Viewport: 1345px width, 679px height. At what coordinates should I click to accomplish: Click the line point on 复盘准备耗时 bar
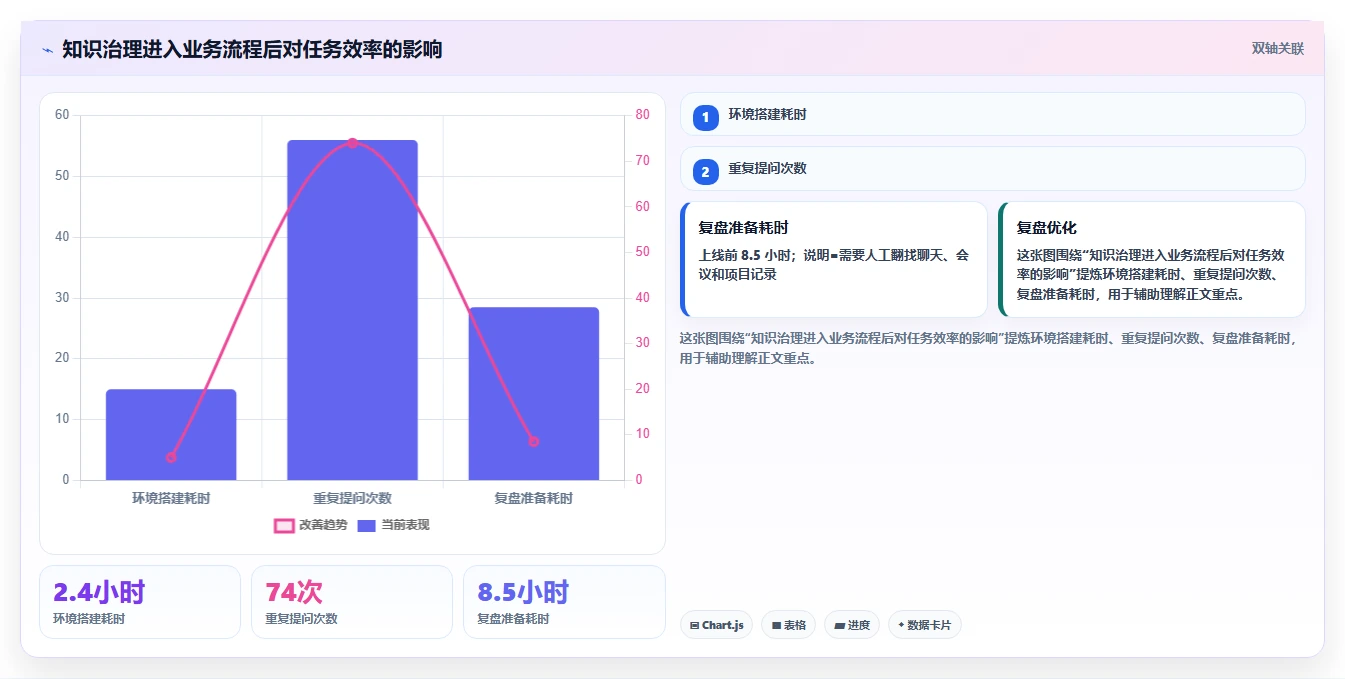[x=533, y=441]
